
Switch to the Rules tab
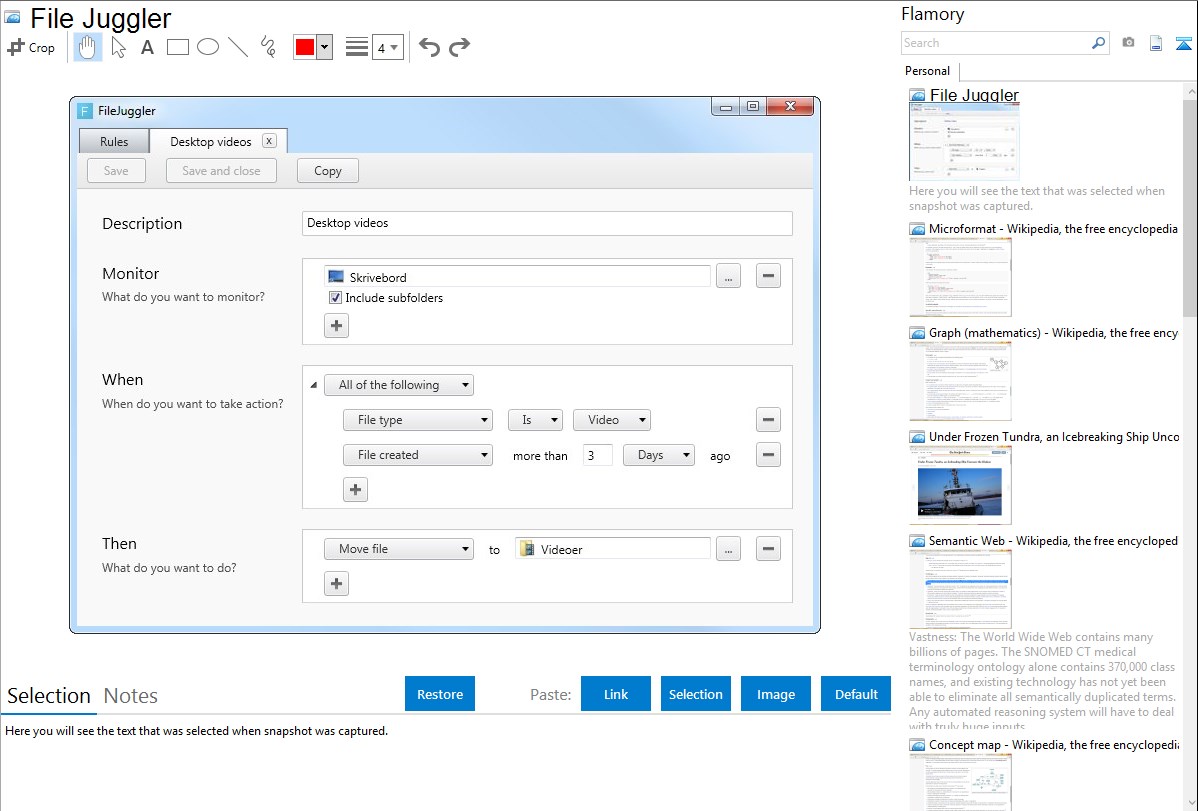114,142
